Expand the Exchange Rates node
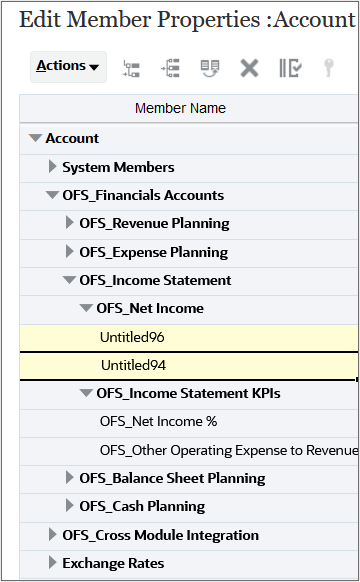 pyautogui.click(x=53, y=563)
